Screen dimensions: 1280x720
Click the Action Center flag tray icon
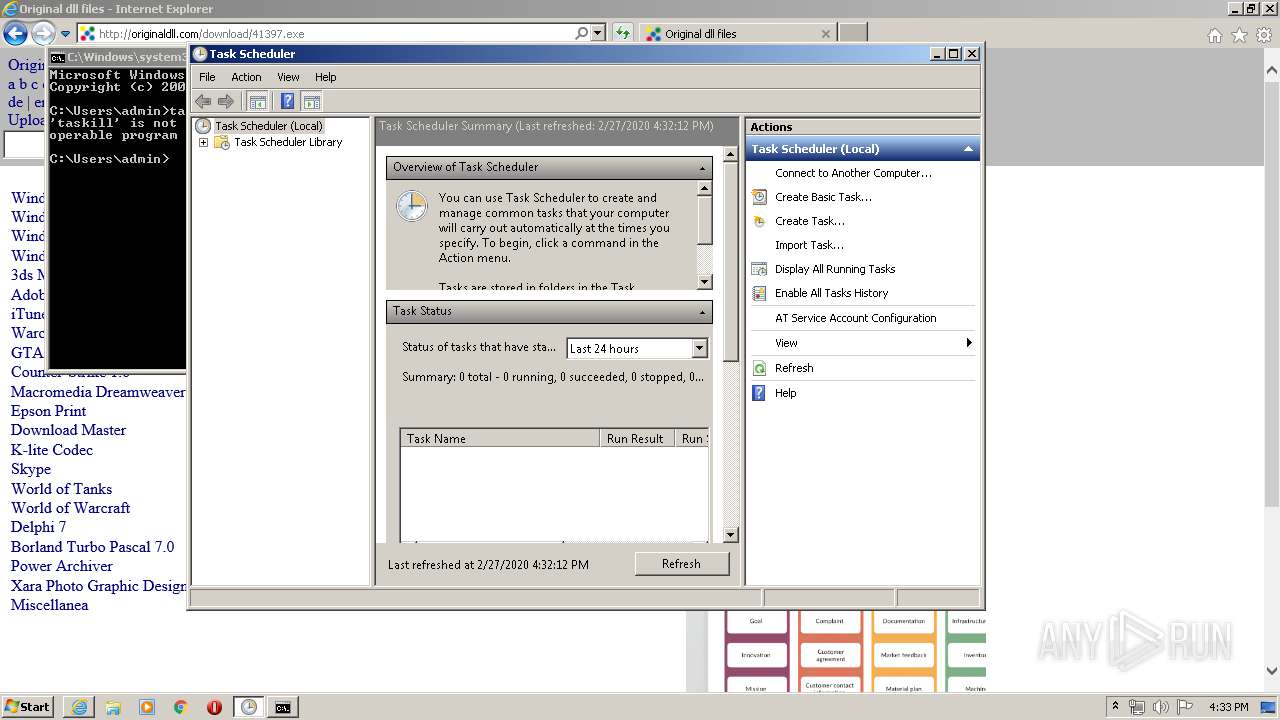[x=1185, y=707]
